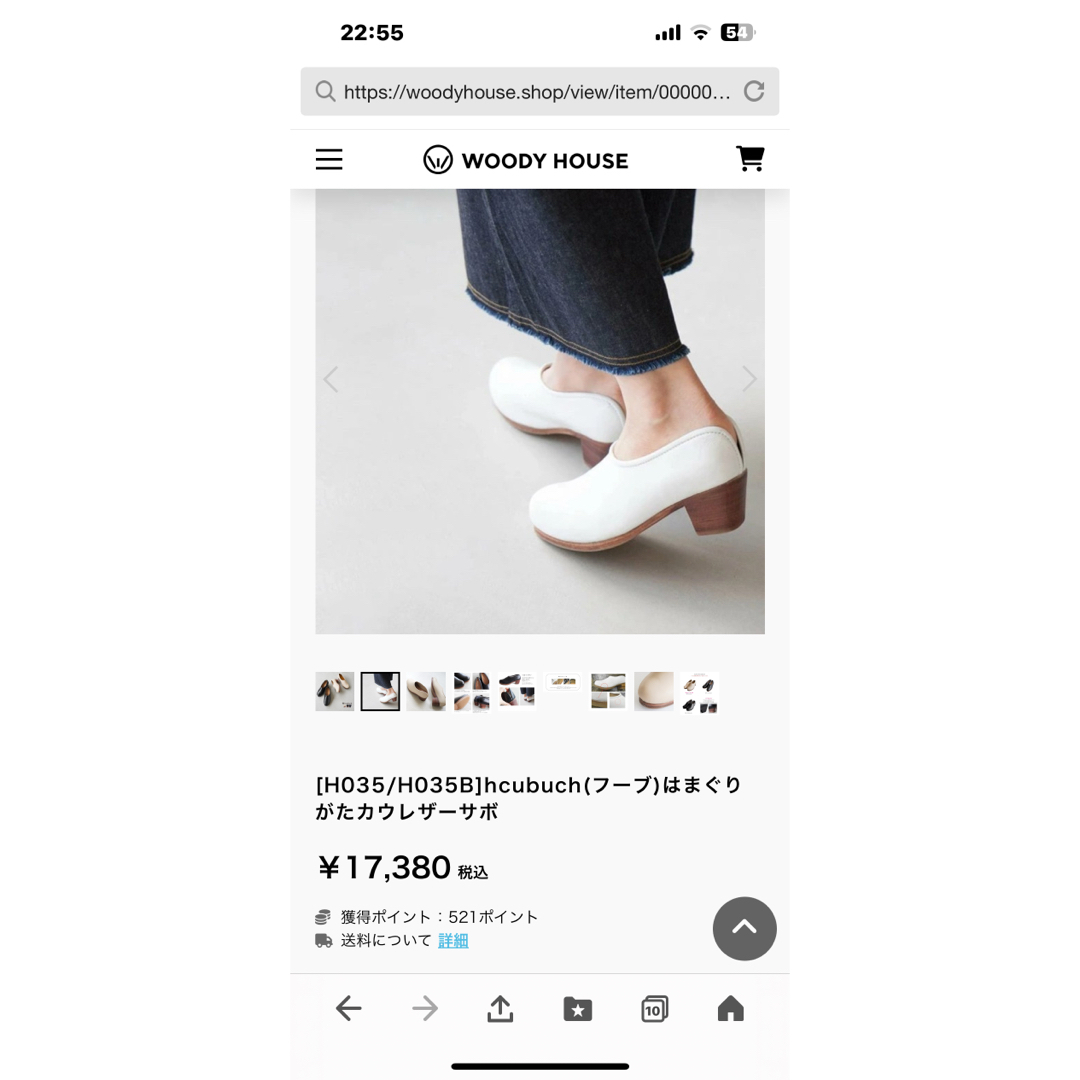
Task: Select the beige shoe pair thumbnail
Action: [426, 692]
